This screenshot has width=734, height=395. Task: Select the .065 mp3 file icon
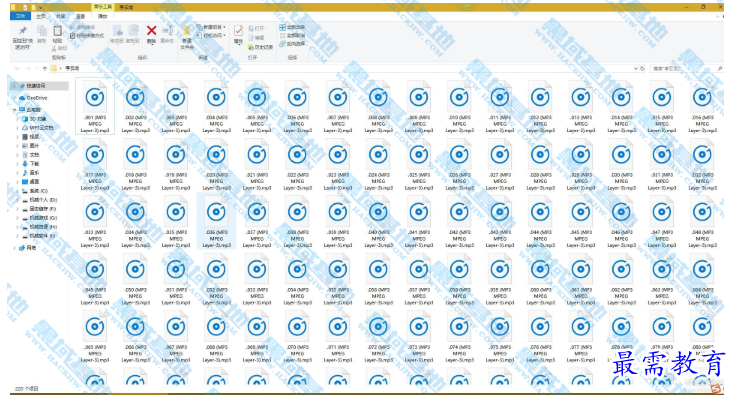click(x=95, y=327)
